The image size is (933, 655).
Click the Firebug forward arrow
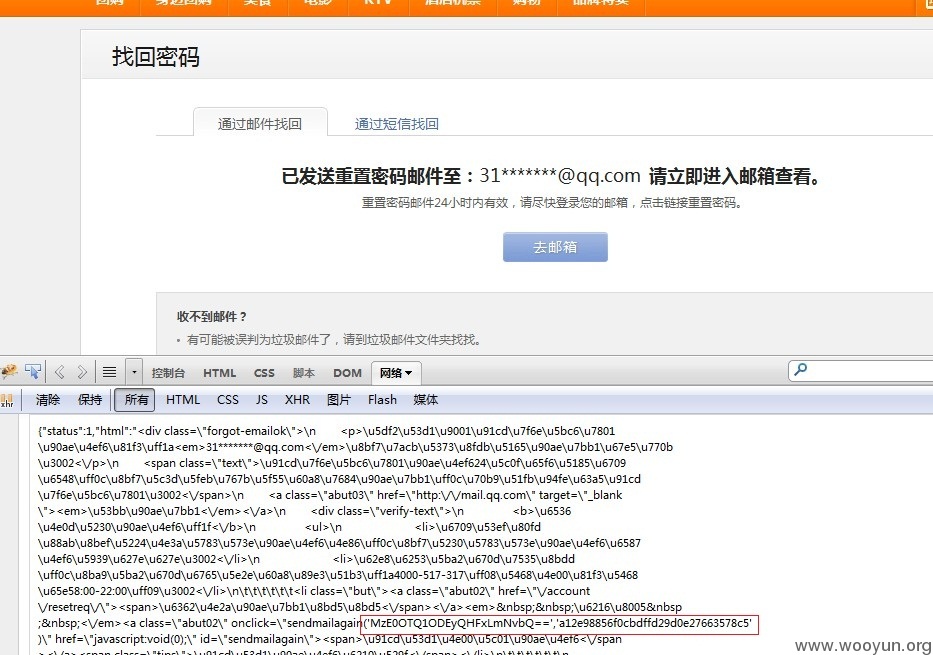point(82,372)
